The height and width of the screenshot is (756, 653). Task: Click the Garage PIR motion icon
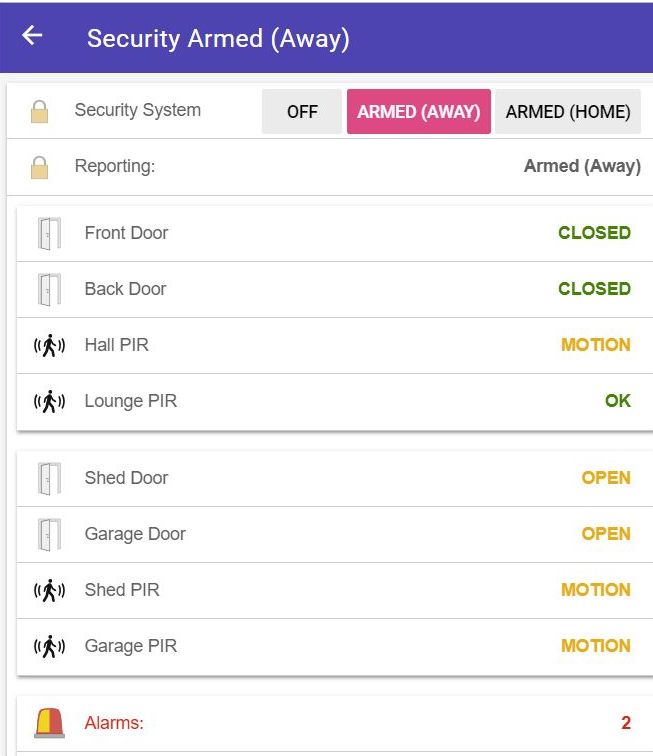point(49,646)
